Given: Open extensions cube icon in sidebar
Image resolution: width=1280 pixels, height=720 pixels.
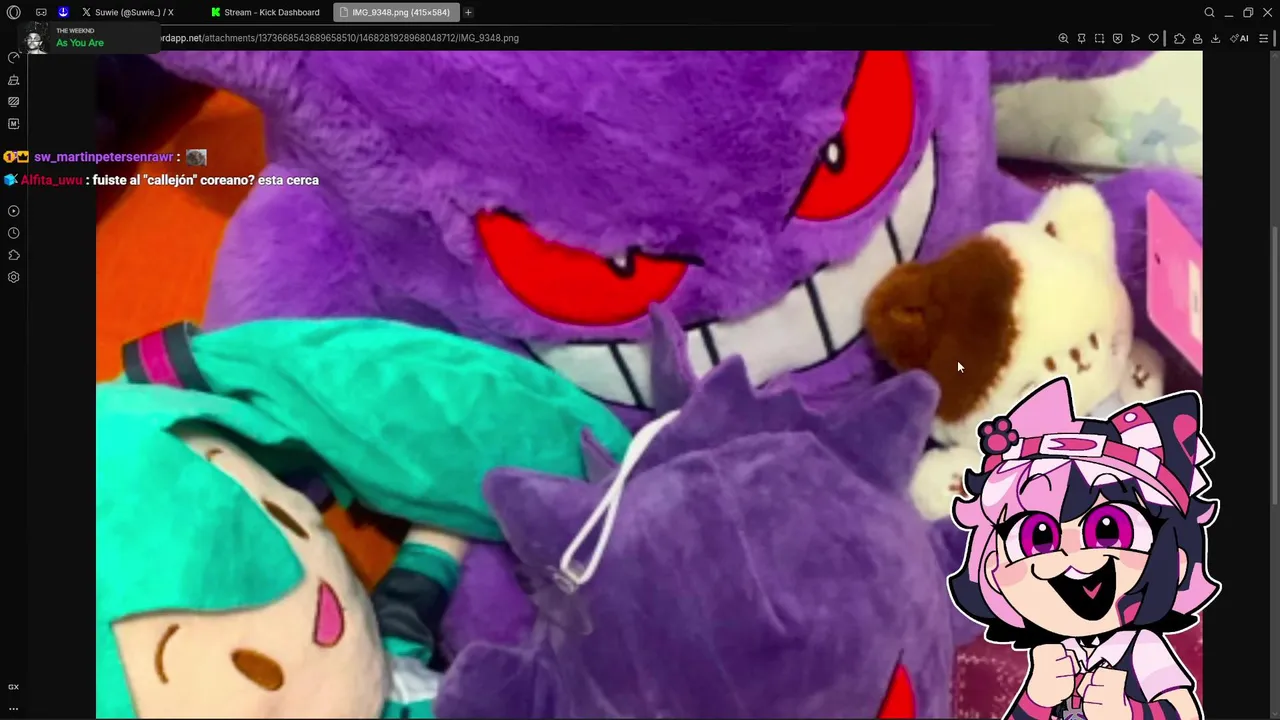Looking at the screenshot, I should [x=13, y=255].
